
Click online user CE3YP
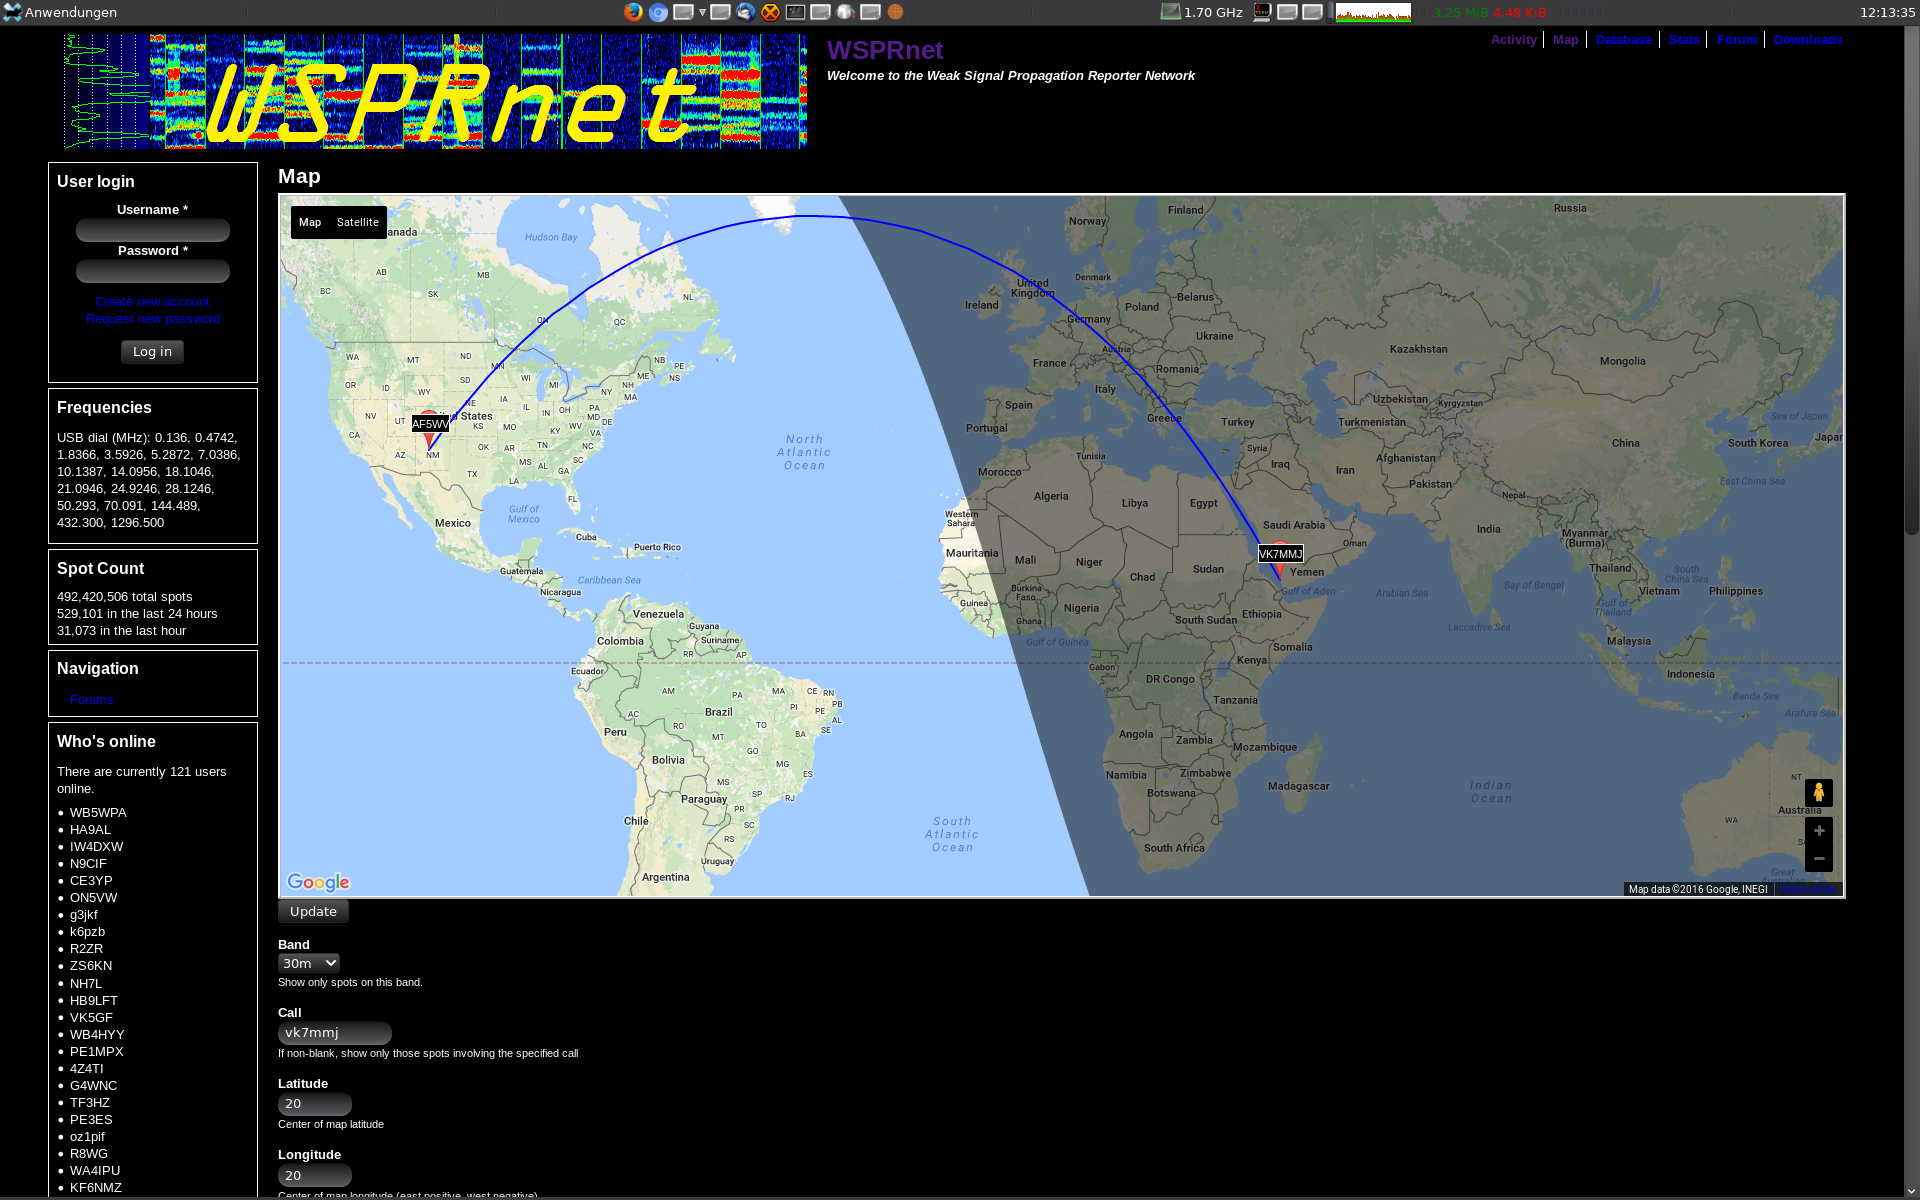[91, 881]
